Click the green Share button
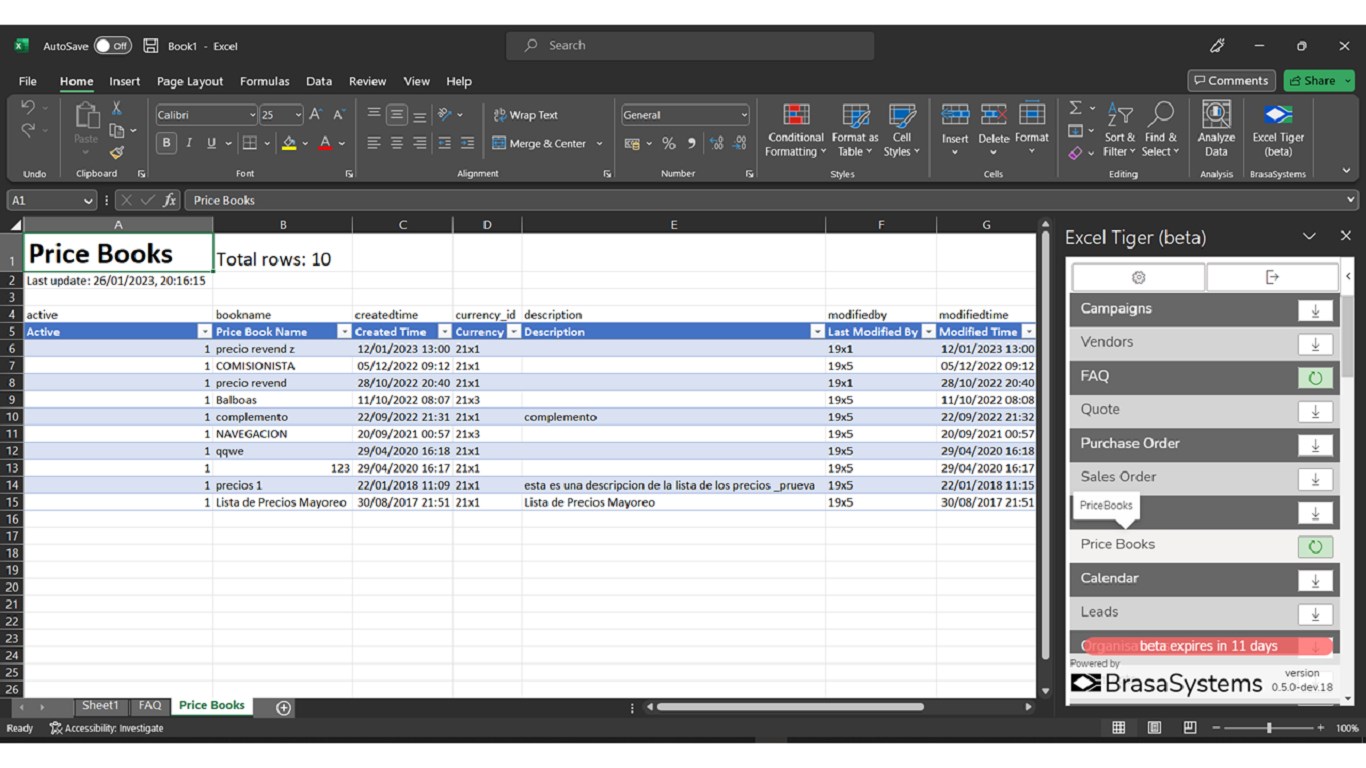 click(x=1319, y=81)
